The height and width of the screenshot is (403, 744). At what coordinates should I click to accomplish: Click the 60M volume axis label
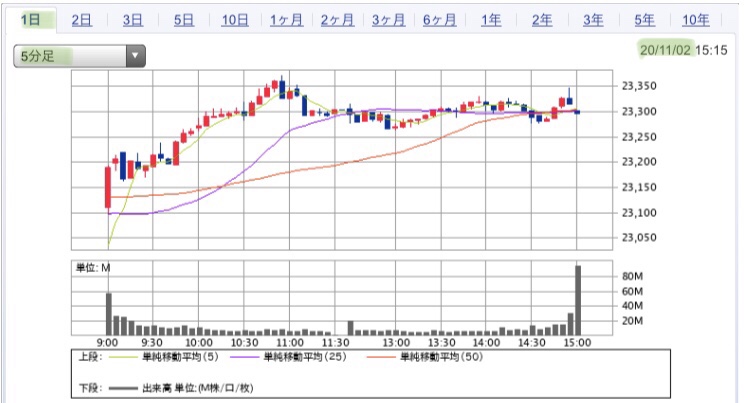[x=632, y=291]
